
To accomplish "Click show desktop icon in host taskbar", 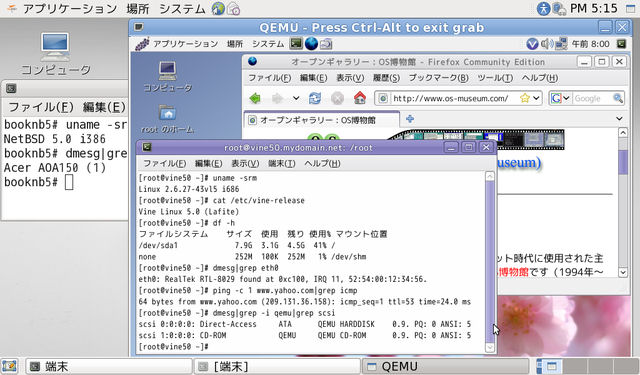I will point(9,366).
